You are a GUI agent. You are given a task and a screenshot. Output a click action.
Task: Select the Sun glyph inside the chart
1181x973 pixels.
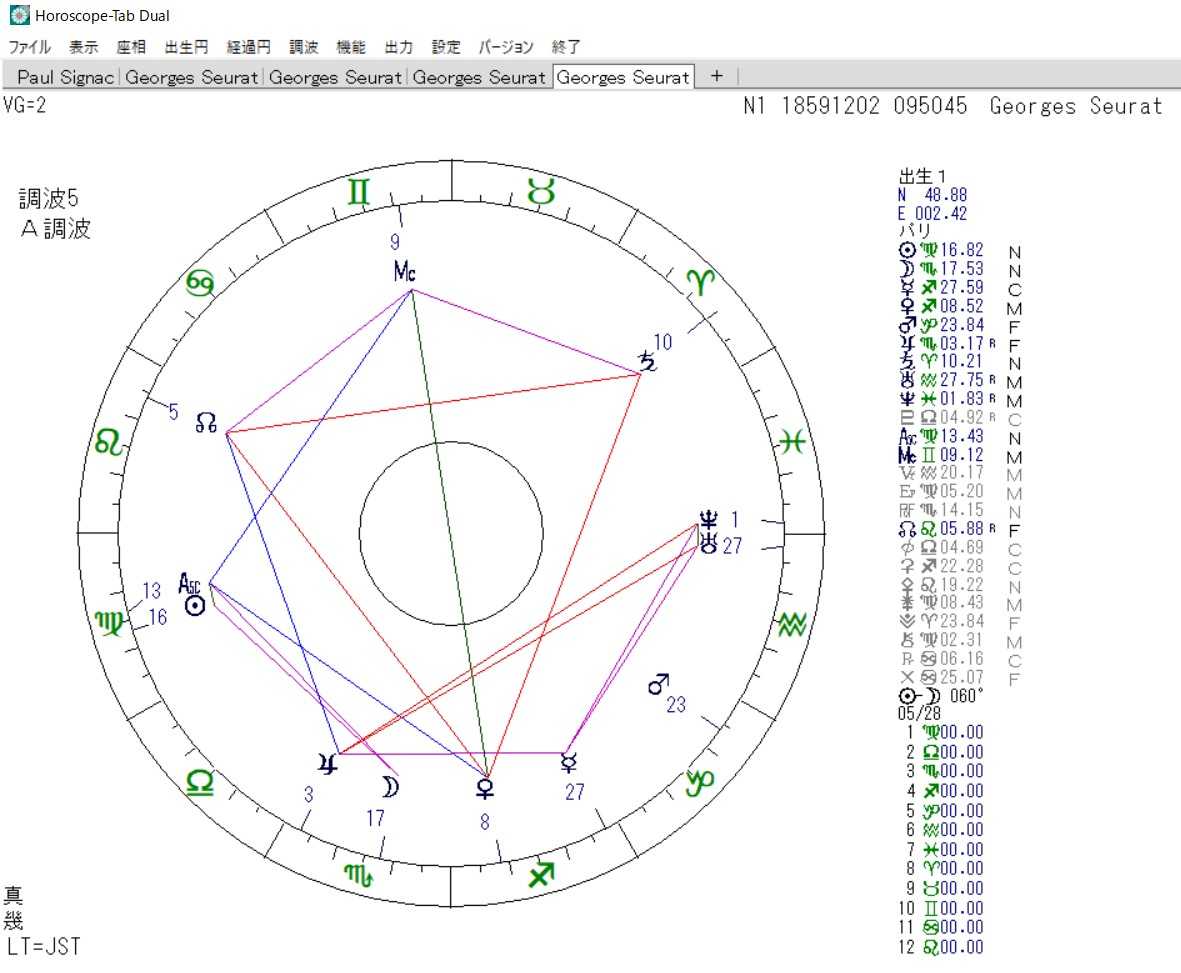[195, 605]
